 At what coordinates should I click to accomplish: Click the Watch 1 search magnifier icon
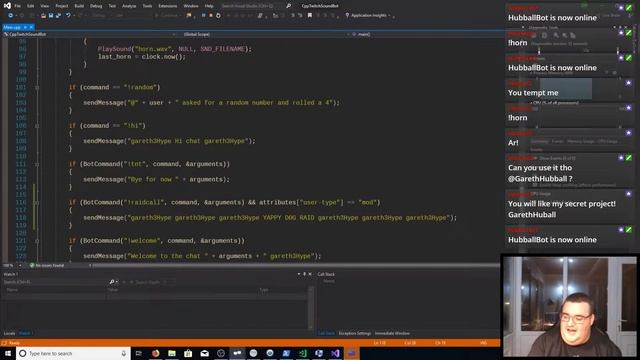click(112, 282)
